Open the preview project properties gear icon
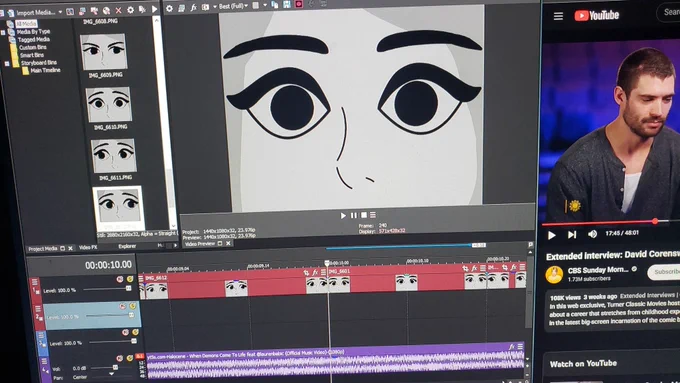 170,8
